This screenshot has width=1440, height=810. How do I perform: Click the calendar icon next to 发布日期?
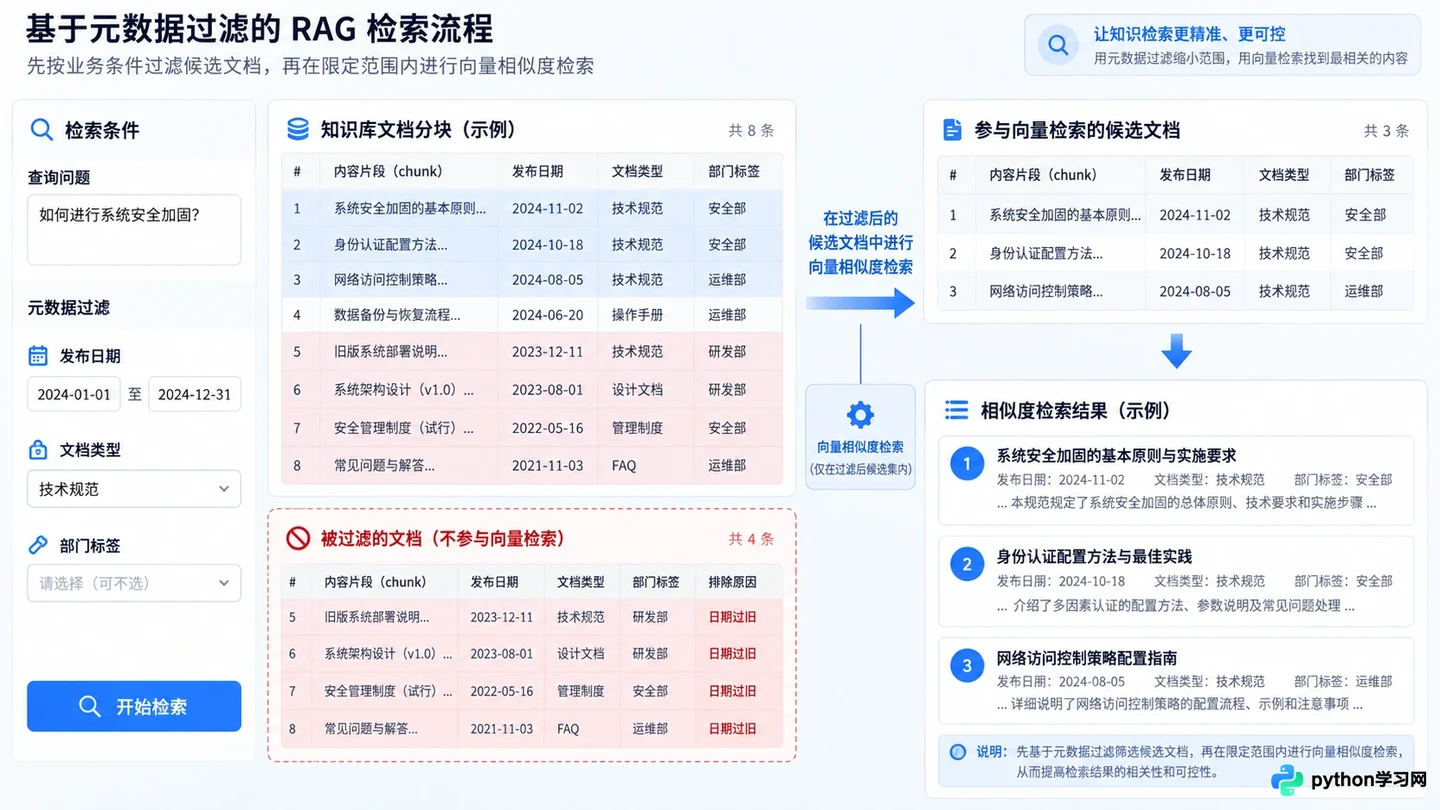click(x=38, y=355)
